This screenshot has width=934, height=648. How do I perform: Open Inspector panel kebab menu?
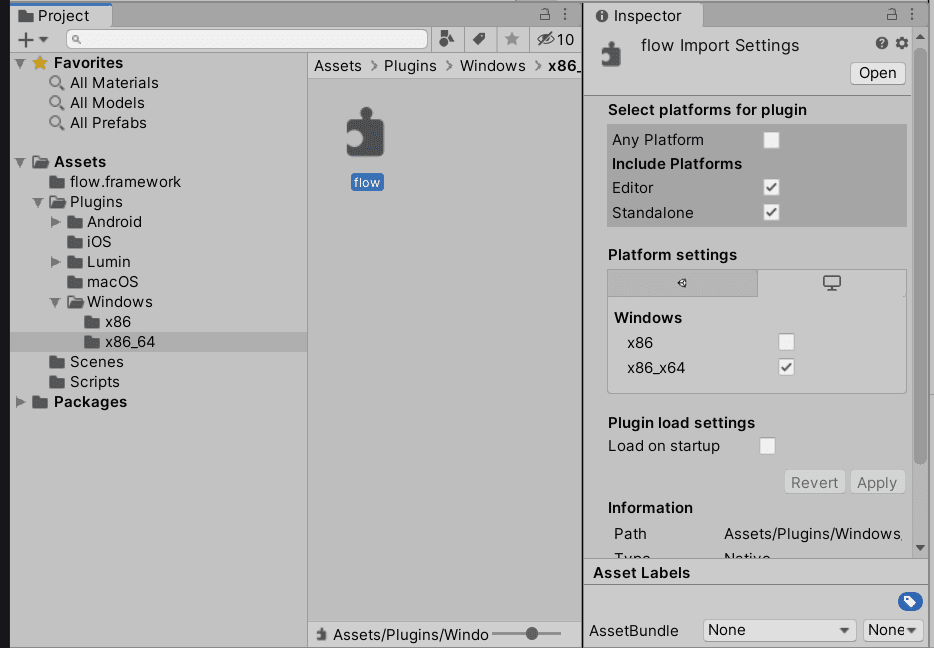click(912, 14)
